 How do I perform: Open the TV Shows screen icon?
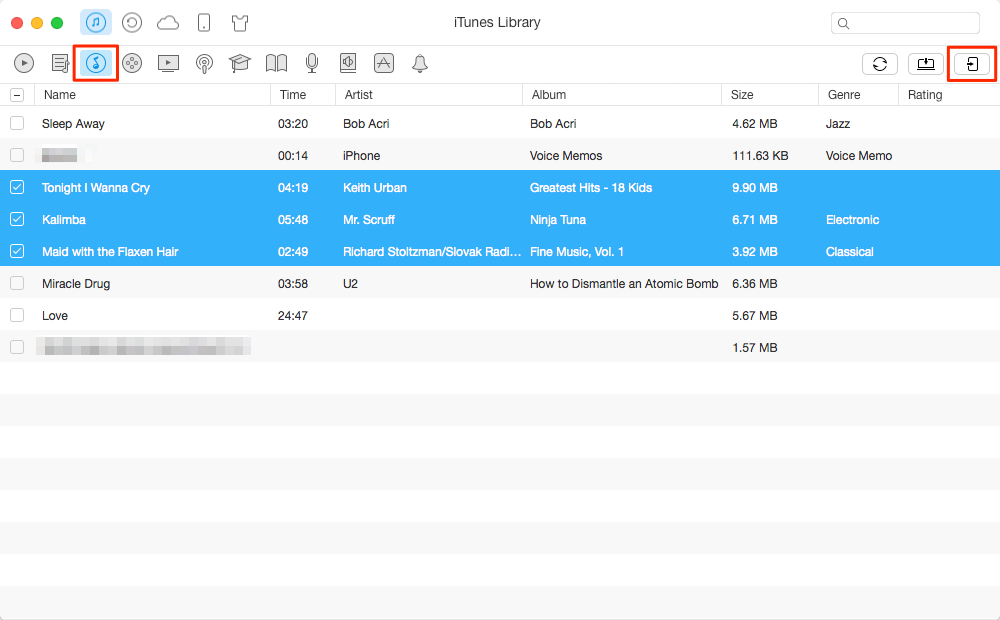[x=168, y=63]
